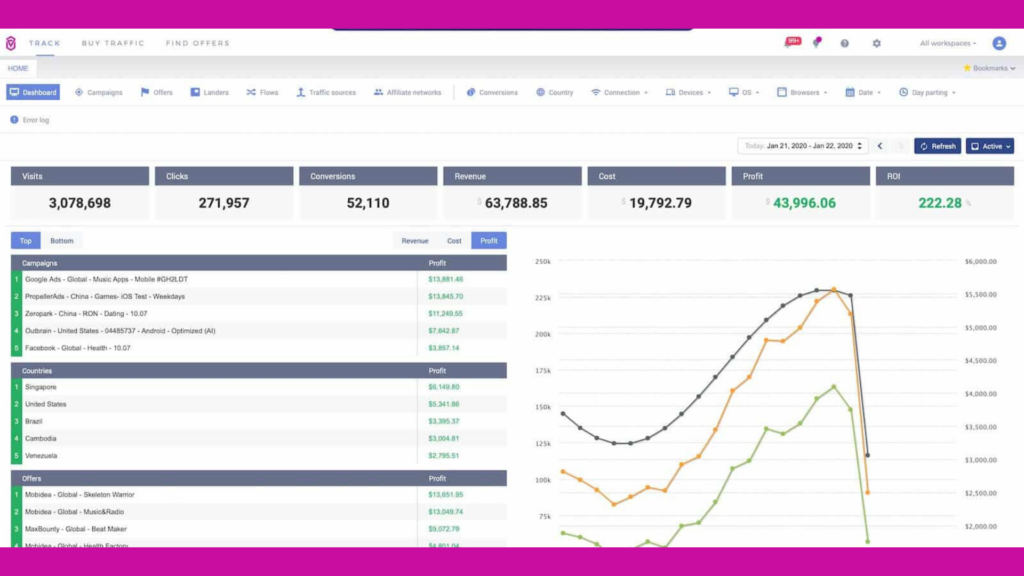The height and width of the screenshot is (576, 1024).
Task: Switch table metric to Profit
Action: [x=489, y=241]
